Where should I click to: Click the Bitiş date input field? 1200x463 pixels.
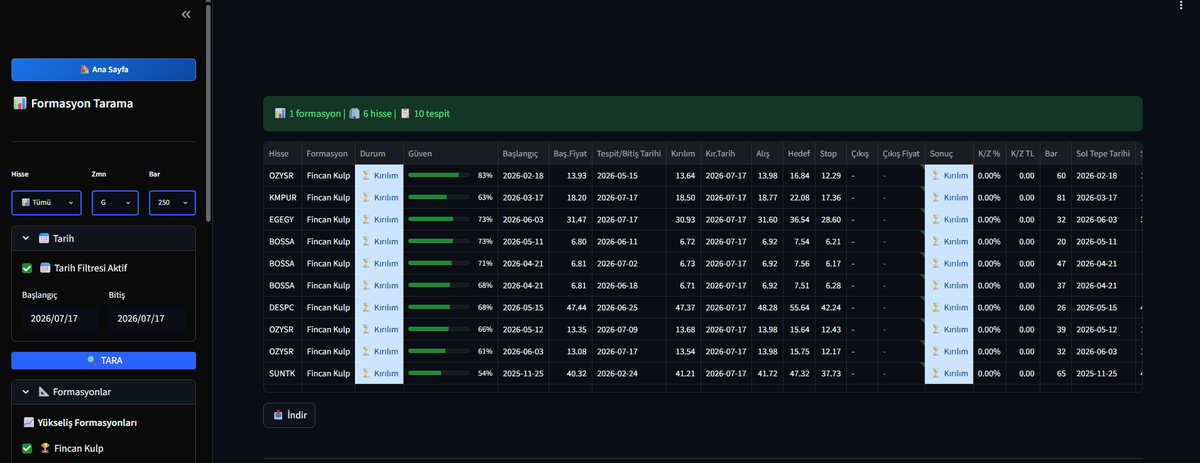(147, 318)
